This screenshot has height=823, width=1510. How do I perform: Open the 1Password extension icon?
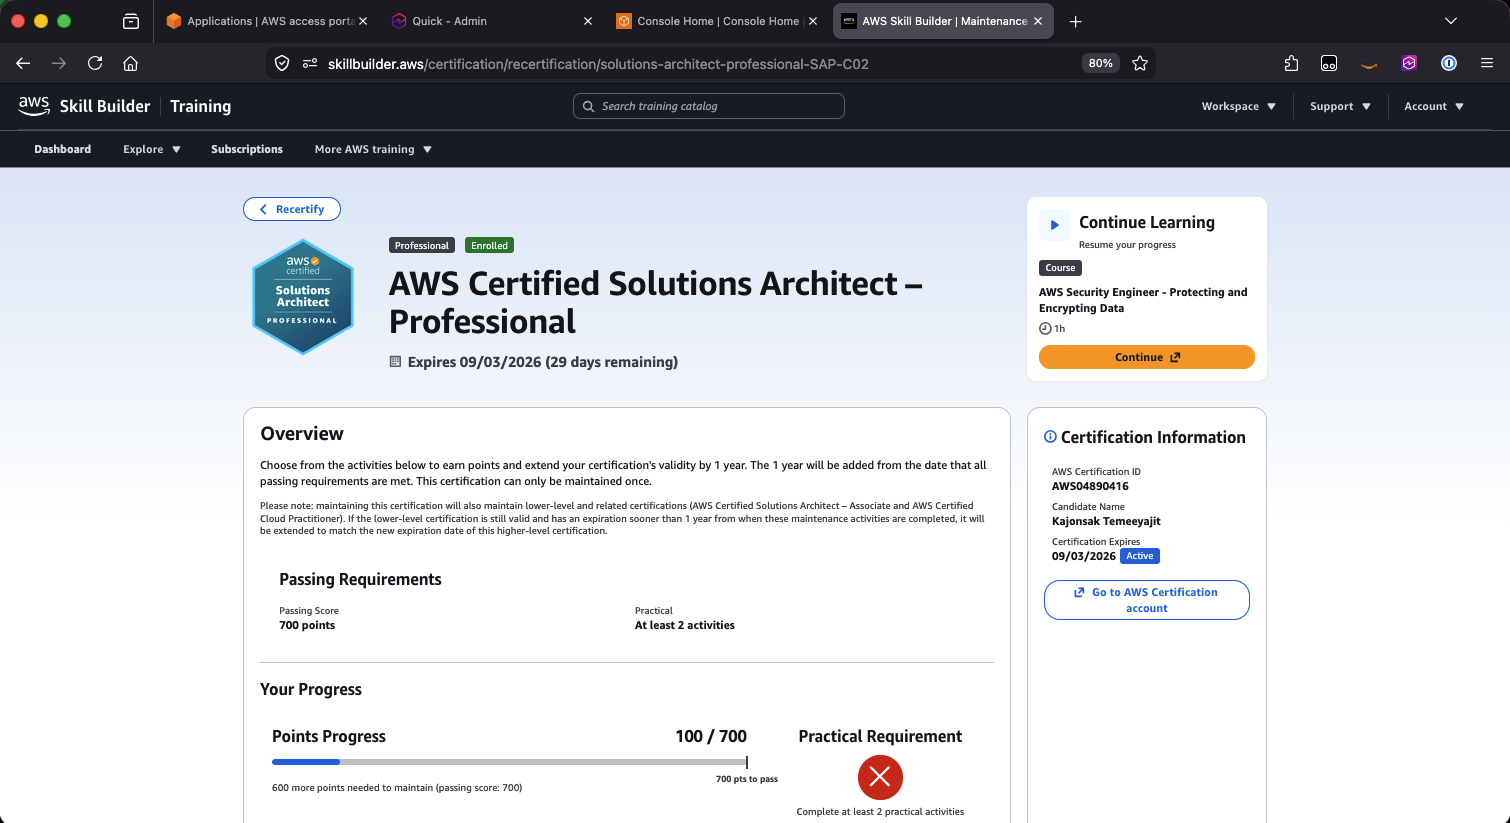(1449, 63)
